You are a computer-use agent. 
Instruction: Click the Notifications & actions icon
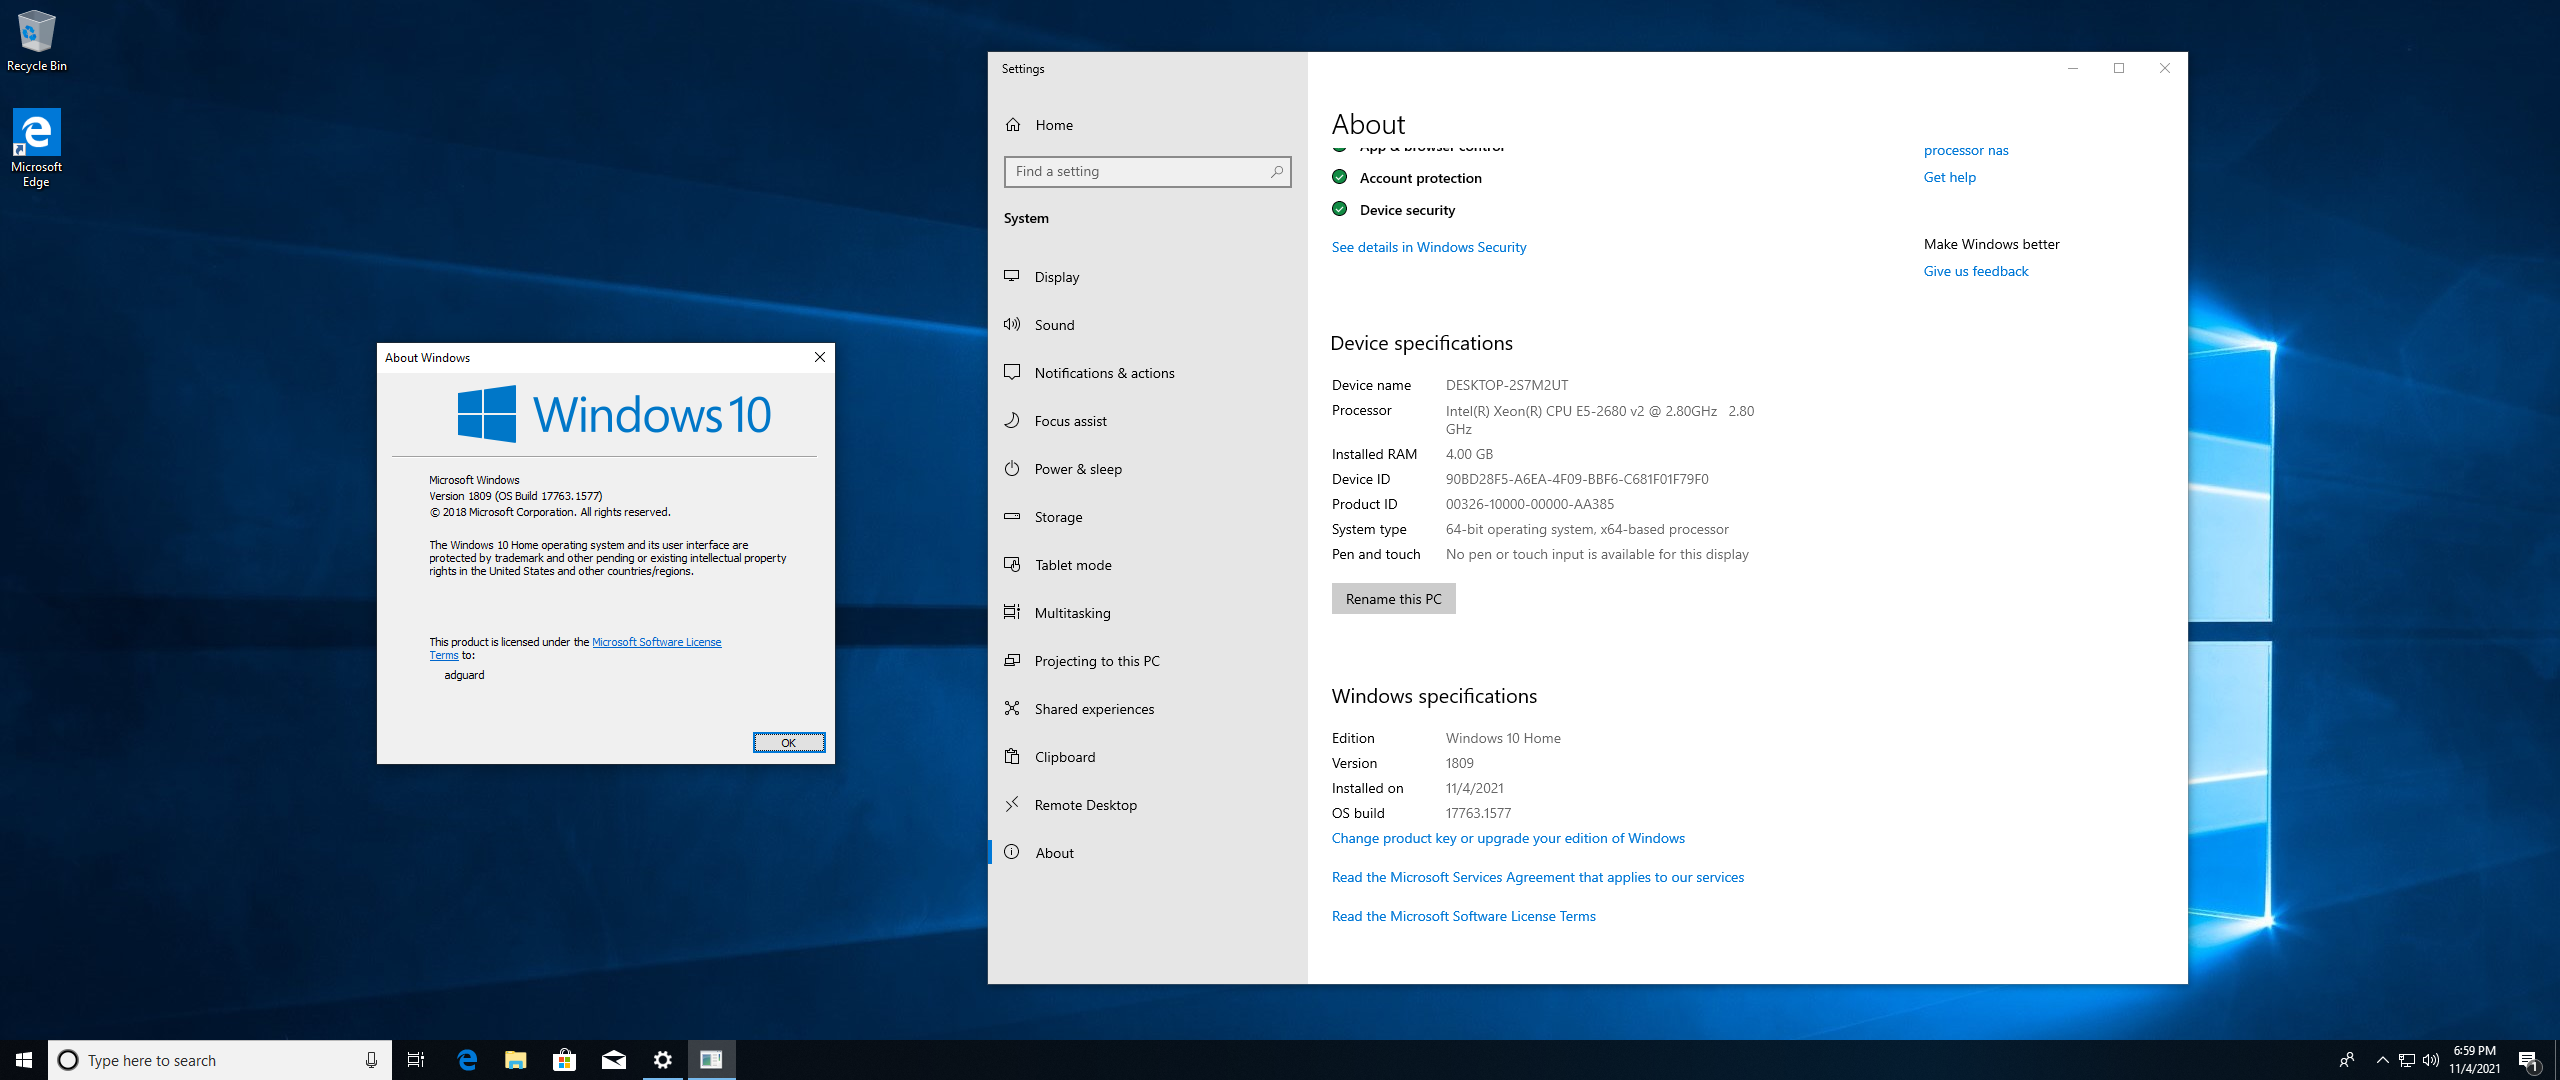point(1012,372)
